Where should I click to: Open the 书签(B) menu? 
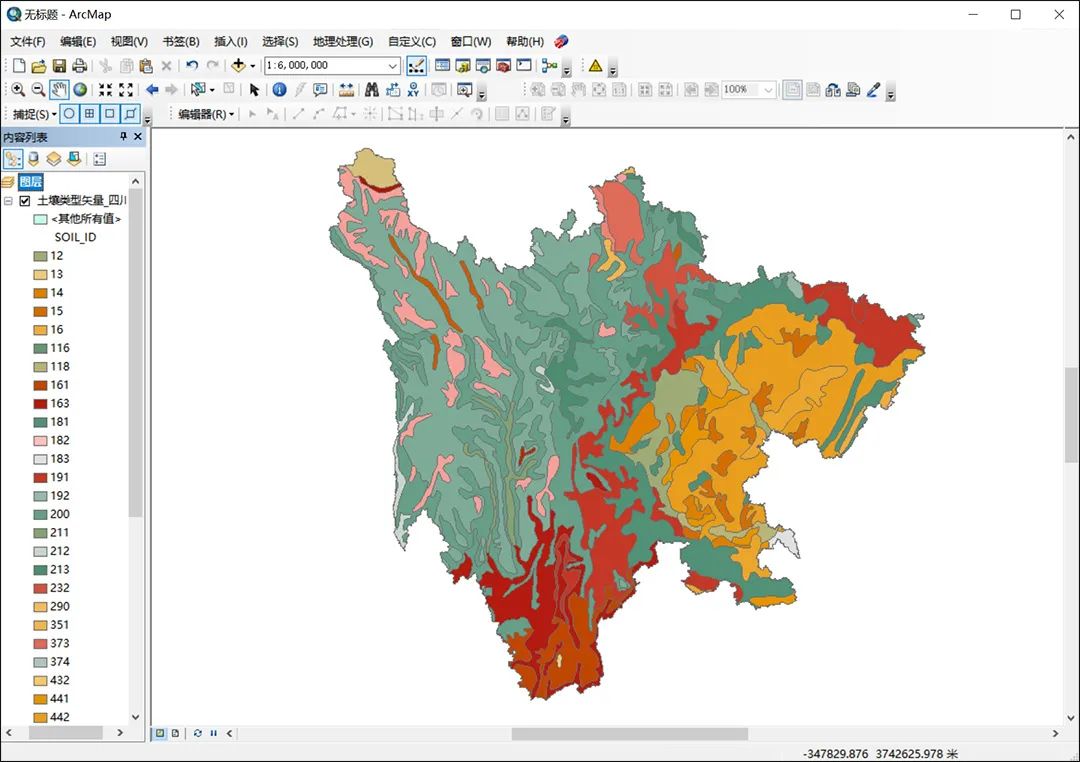181,41
